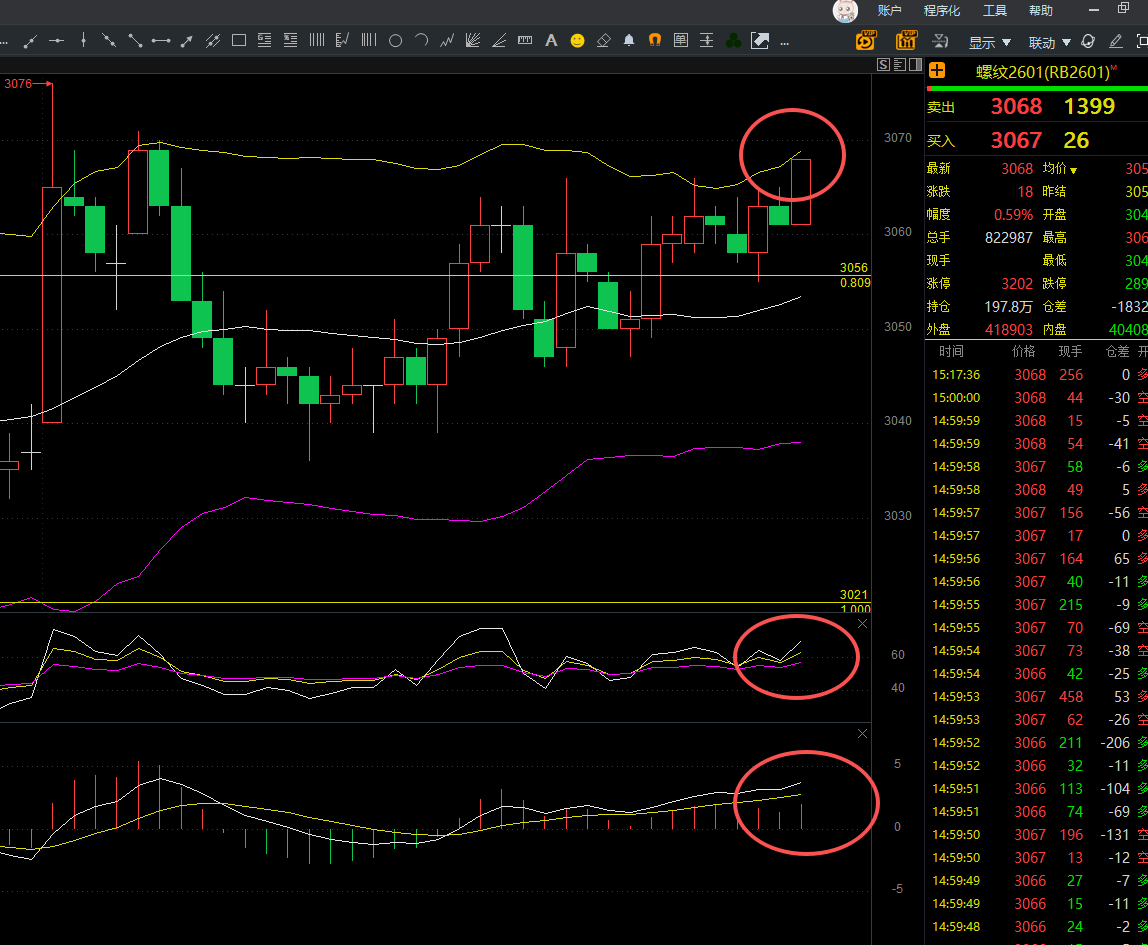Select the rectangle drawing tool
Screen dimensions: 1148x945
(x=239, y=41)
